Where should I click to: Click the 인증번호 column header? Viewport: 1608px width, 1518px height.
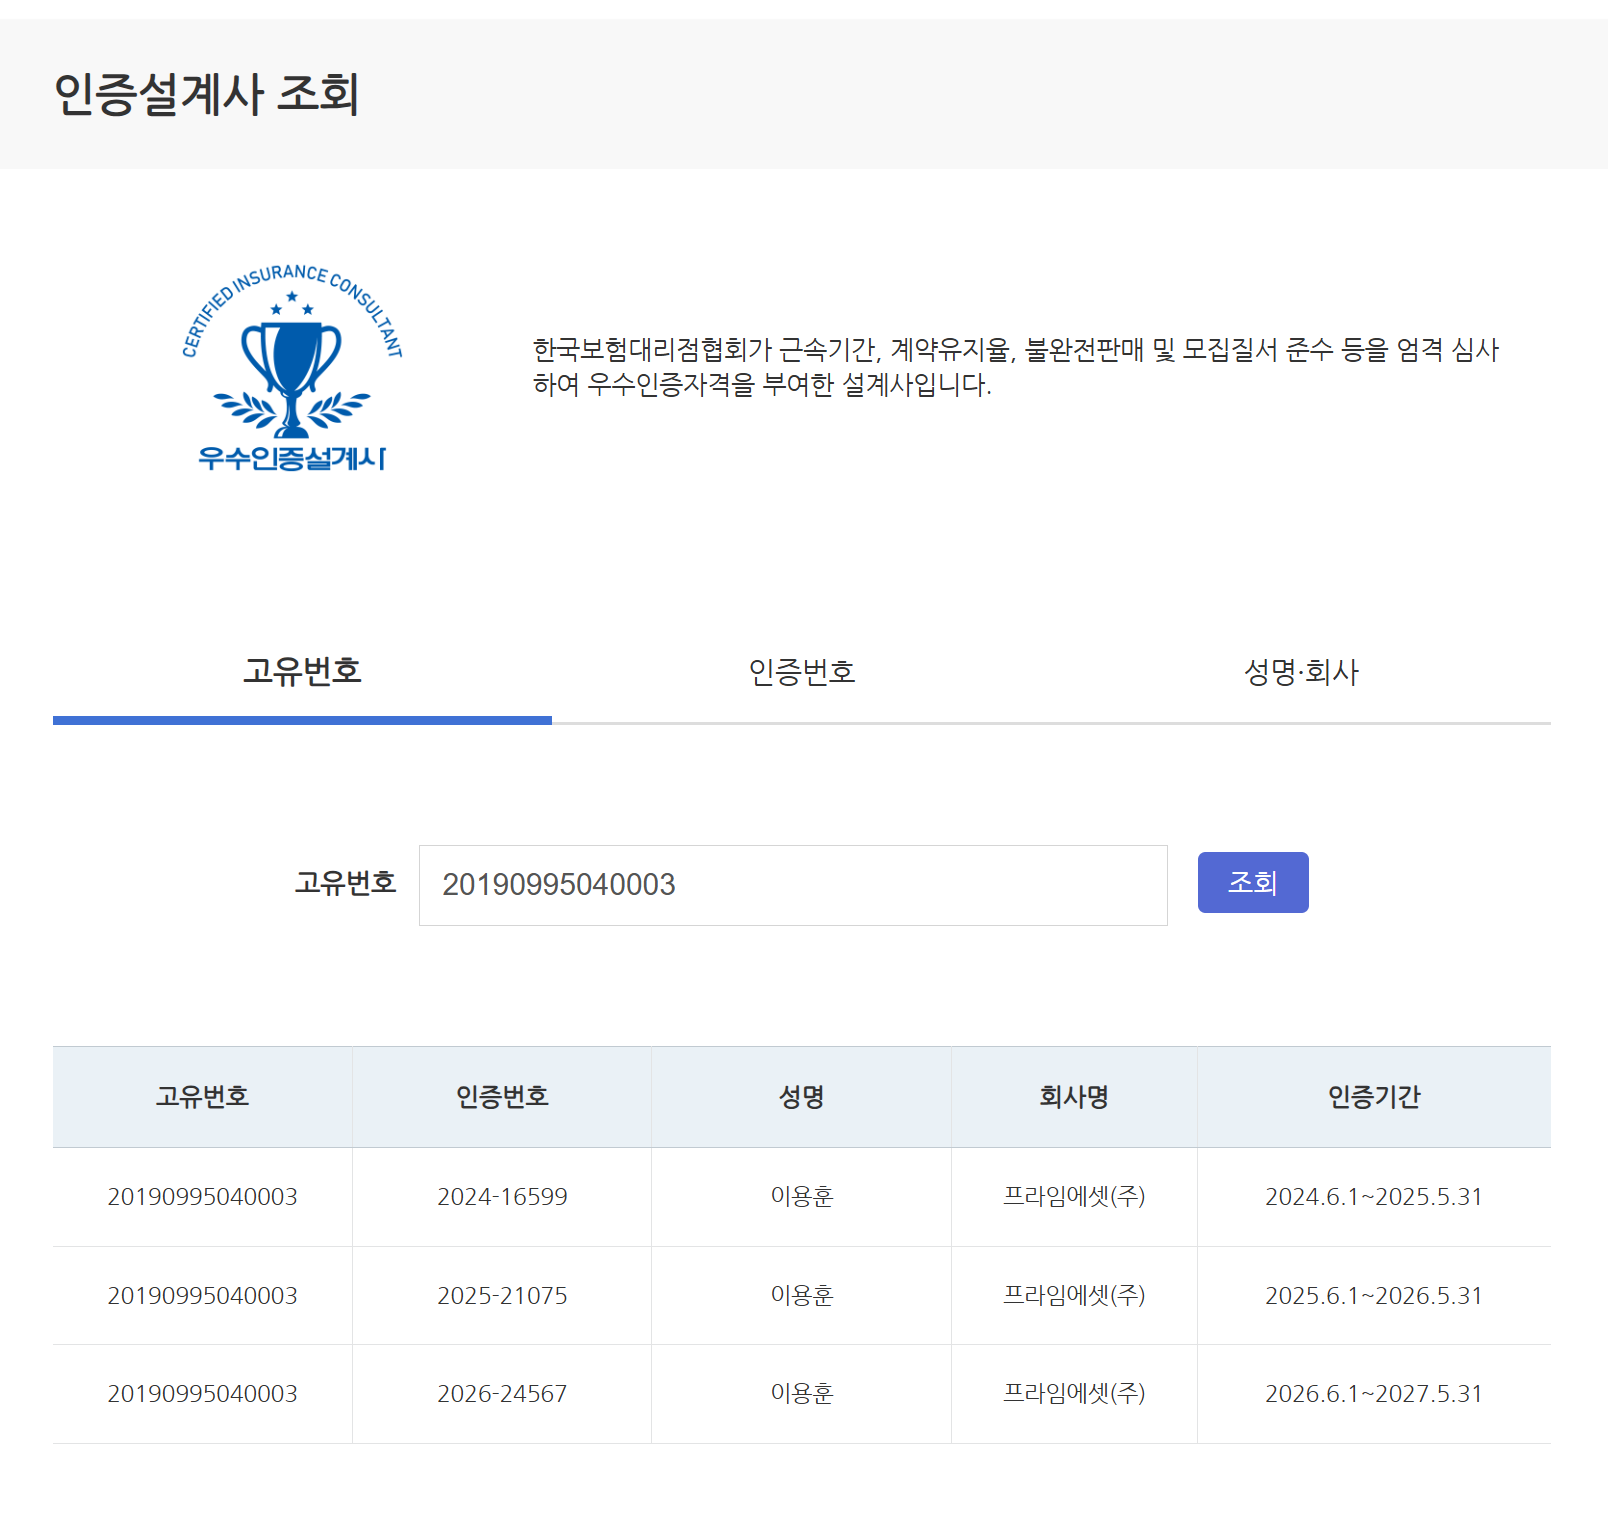[502, 1097]
